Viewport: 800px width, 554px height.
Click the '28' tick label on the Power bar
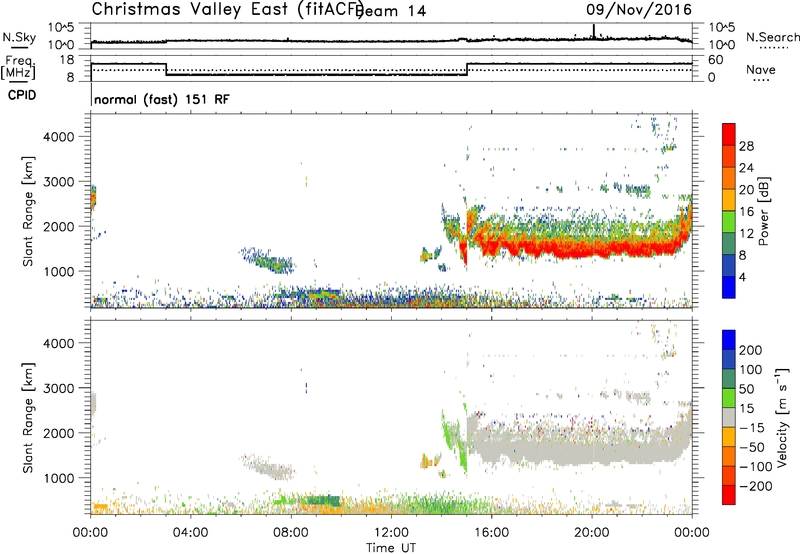pyautogui.click(x=746, y=146)
